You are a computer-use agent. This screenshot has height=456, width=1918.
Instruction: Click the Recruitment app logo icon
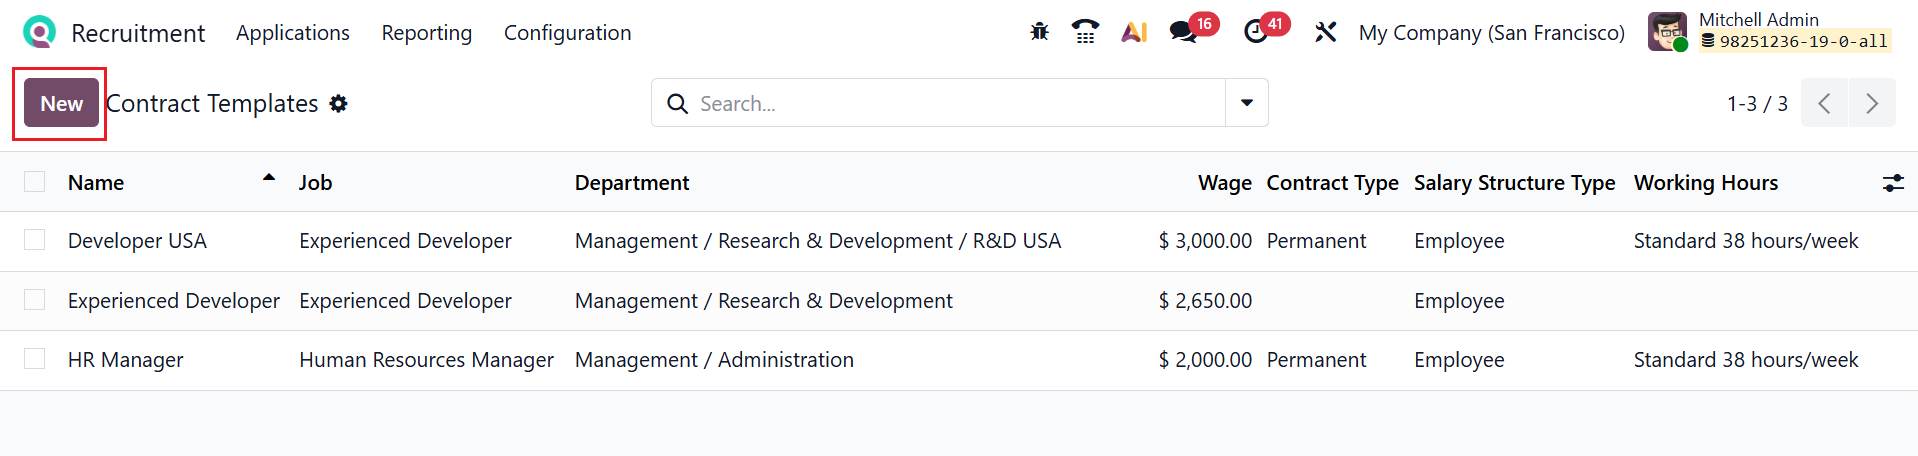(39, 32)
